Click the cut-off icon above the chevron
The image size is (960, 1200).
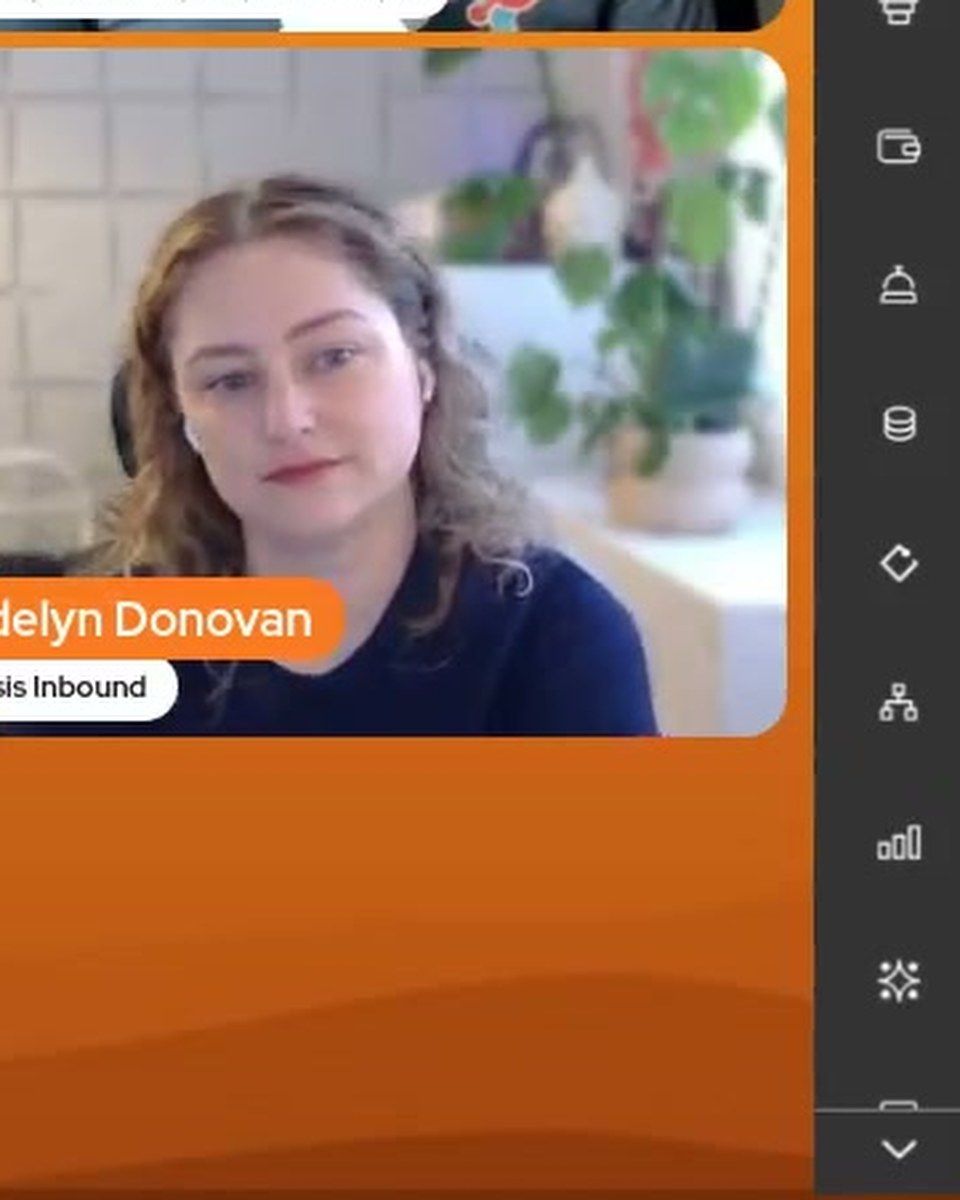pyautogui.click(x=898, y=1104)
